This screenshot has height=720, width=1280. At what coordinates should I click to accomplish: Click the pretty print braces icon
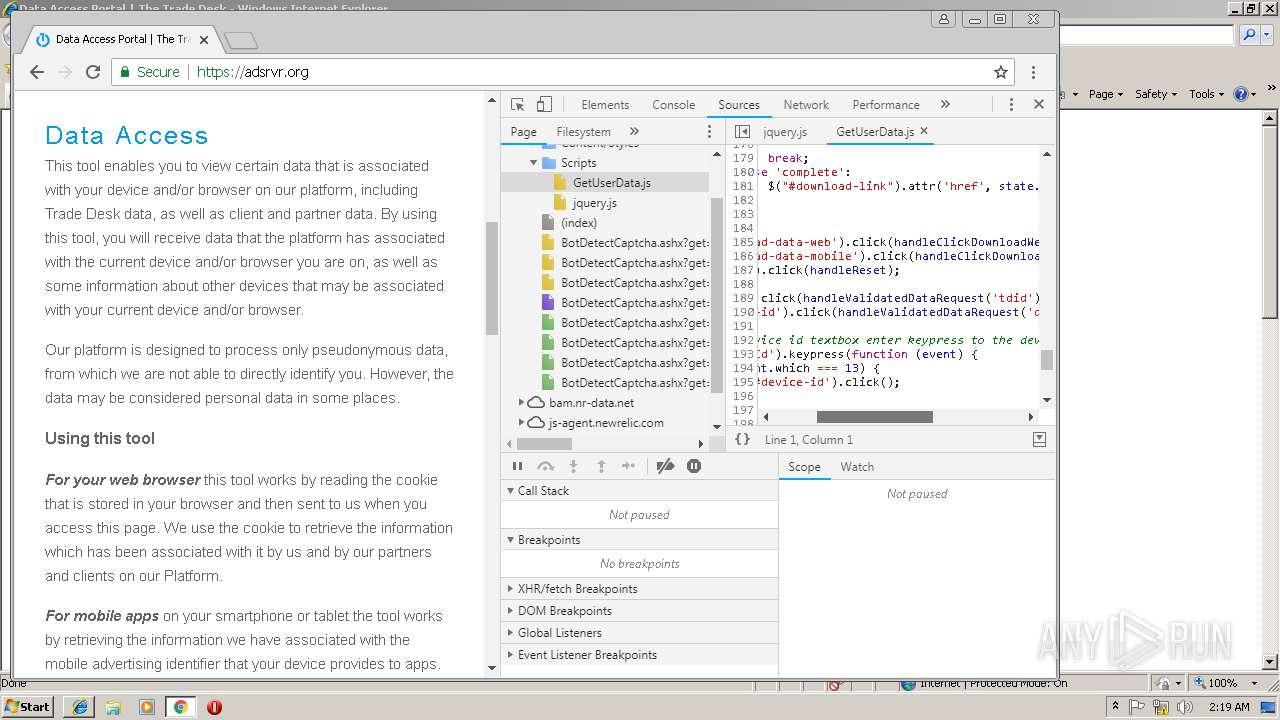(x=742, y=439)
